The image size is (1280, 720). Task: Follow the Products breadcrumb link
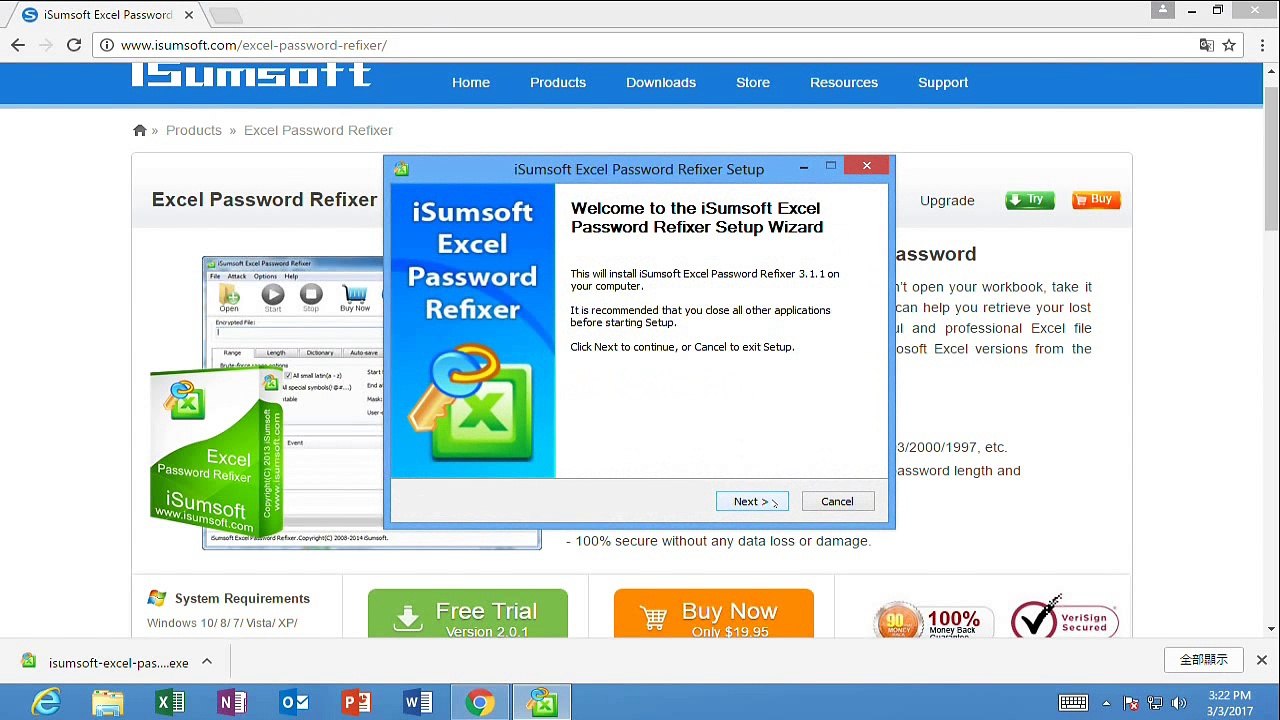(194, 130)
